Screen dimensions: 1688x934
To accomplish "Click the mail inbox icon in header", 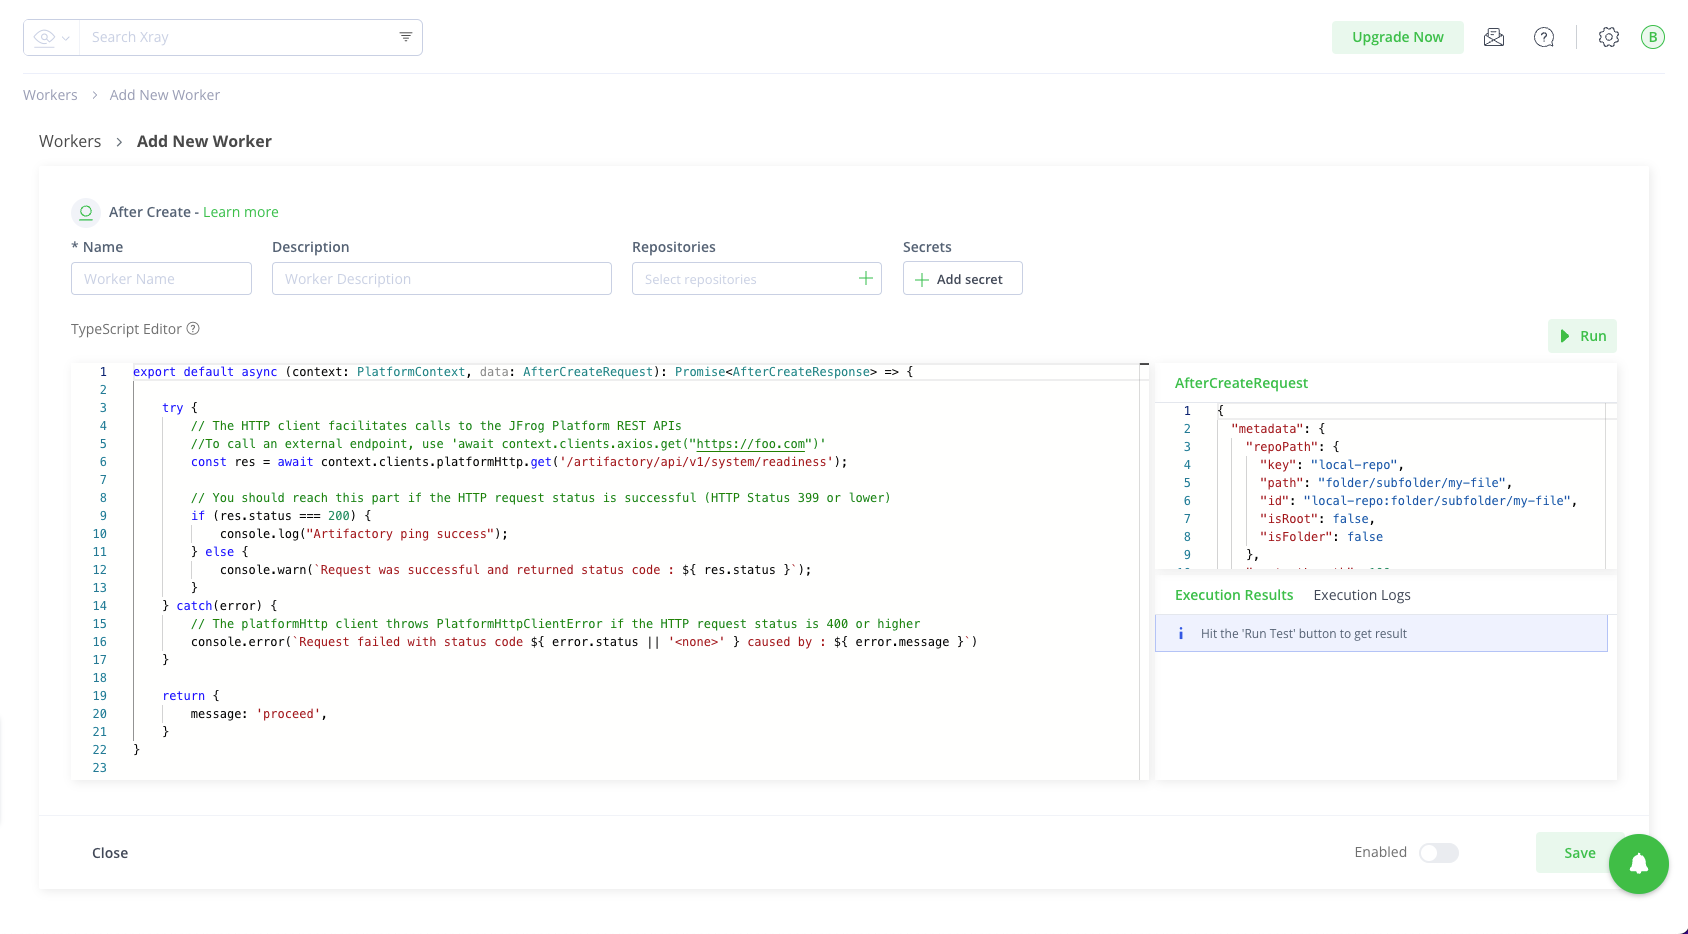I will click(1494, 37).
